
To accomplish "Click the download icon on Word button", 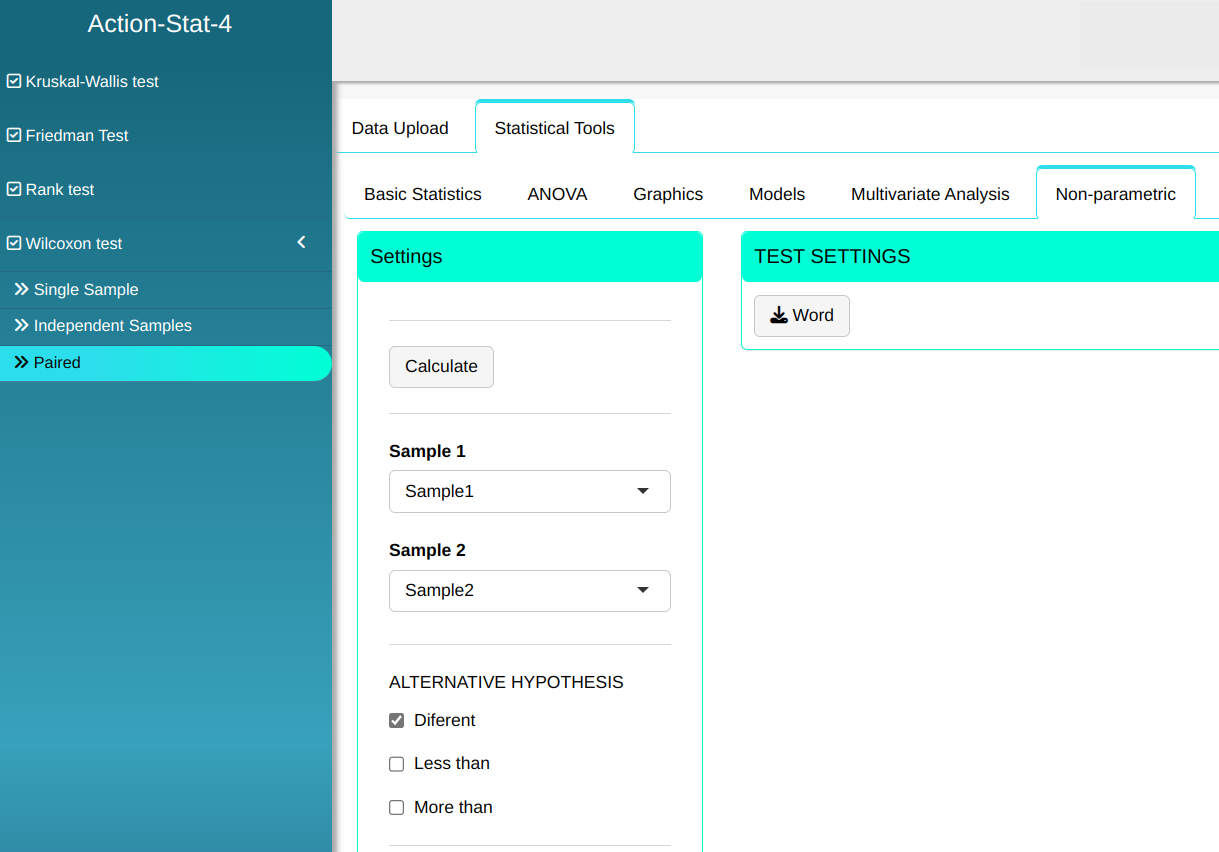I will pyautogui.click(x=779, y=316).
